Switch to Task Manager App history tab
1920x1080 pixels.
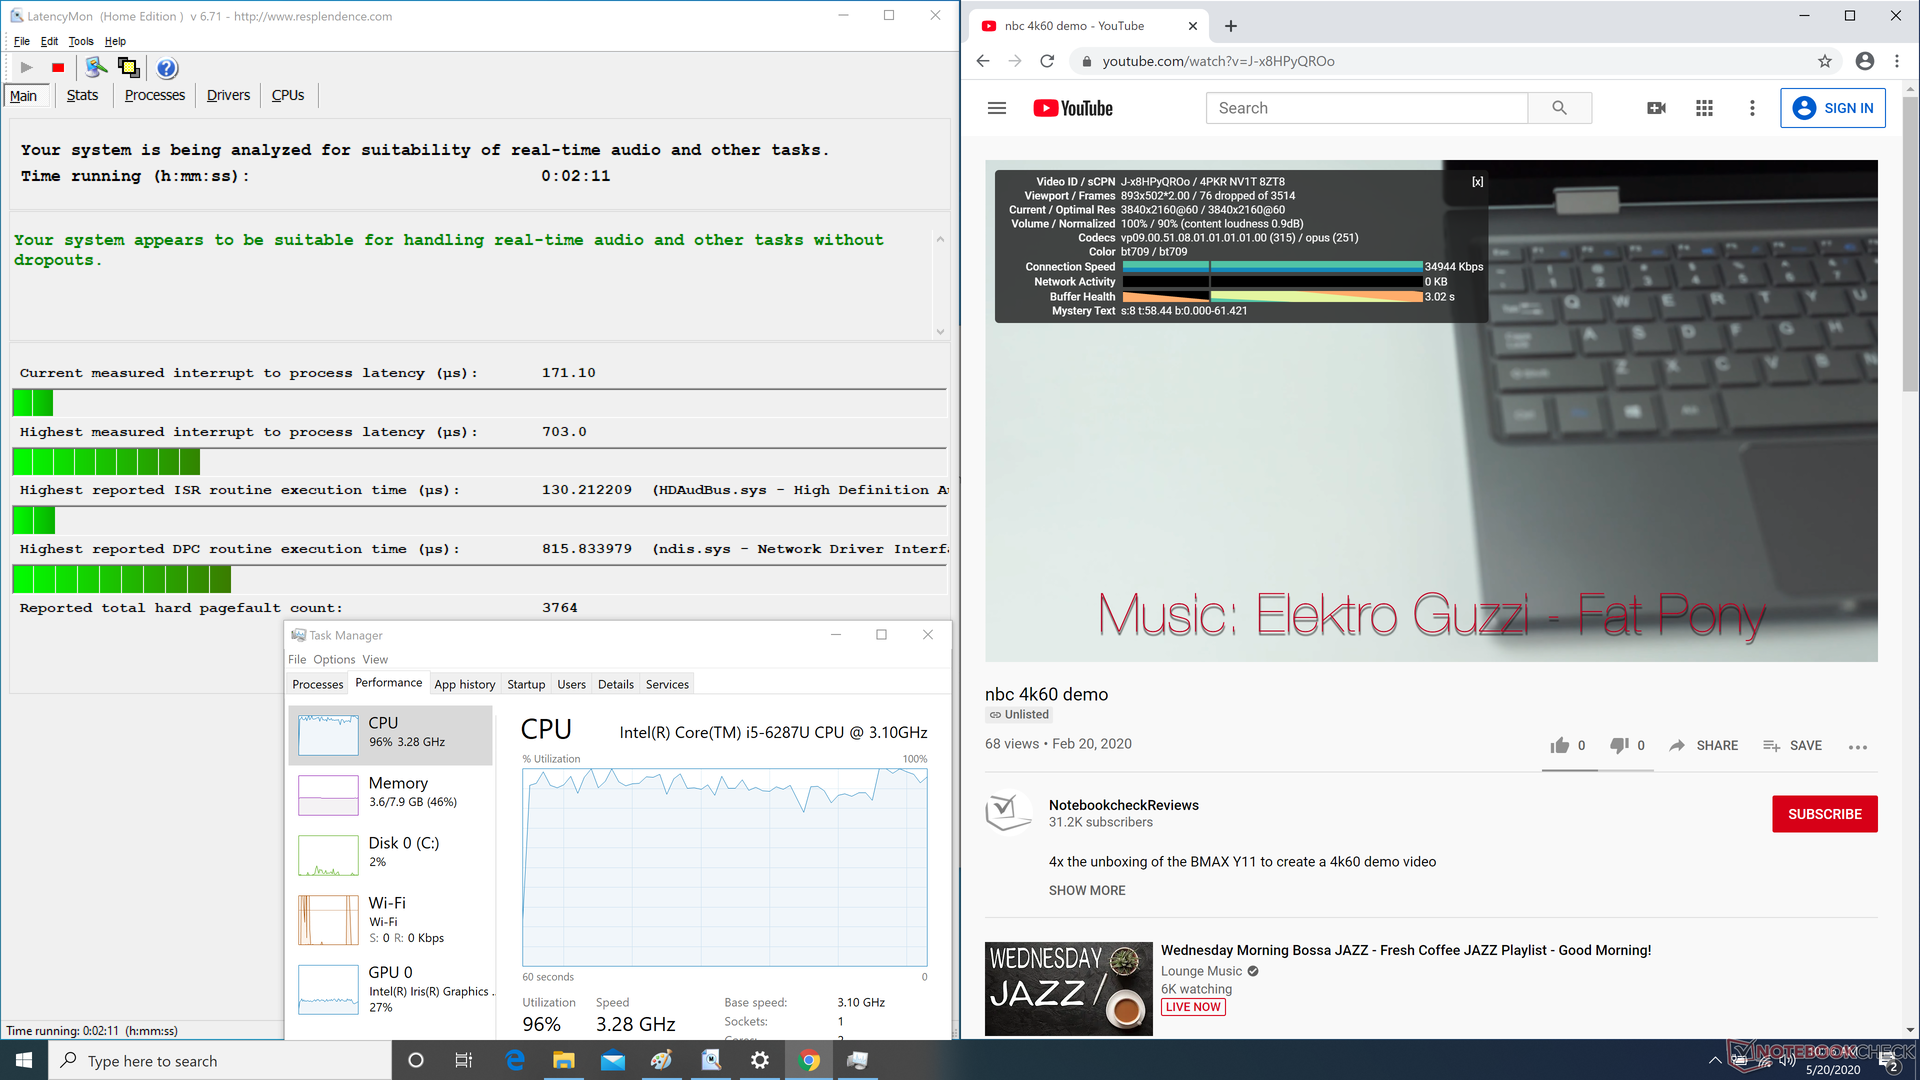tap(464, 684)
